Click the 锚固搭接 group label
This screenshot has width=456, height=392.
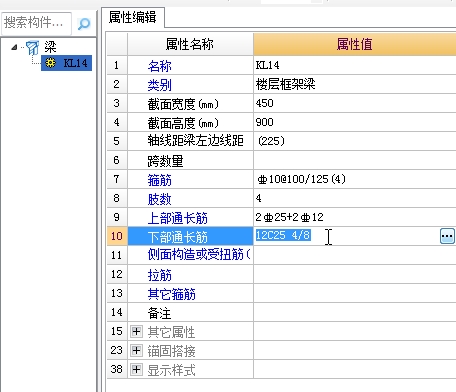[x=172, y=351]
